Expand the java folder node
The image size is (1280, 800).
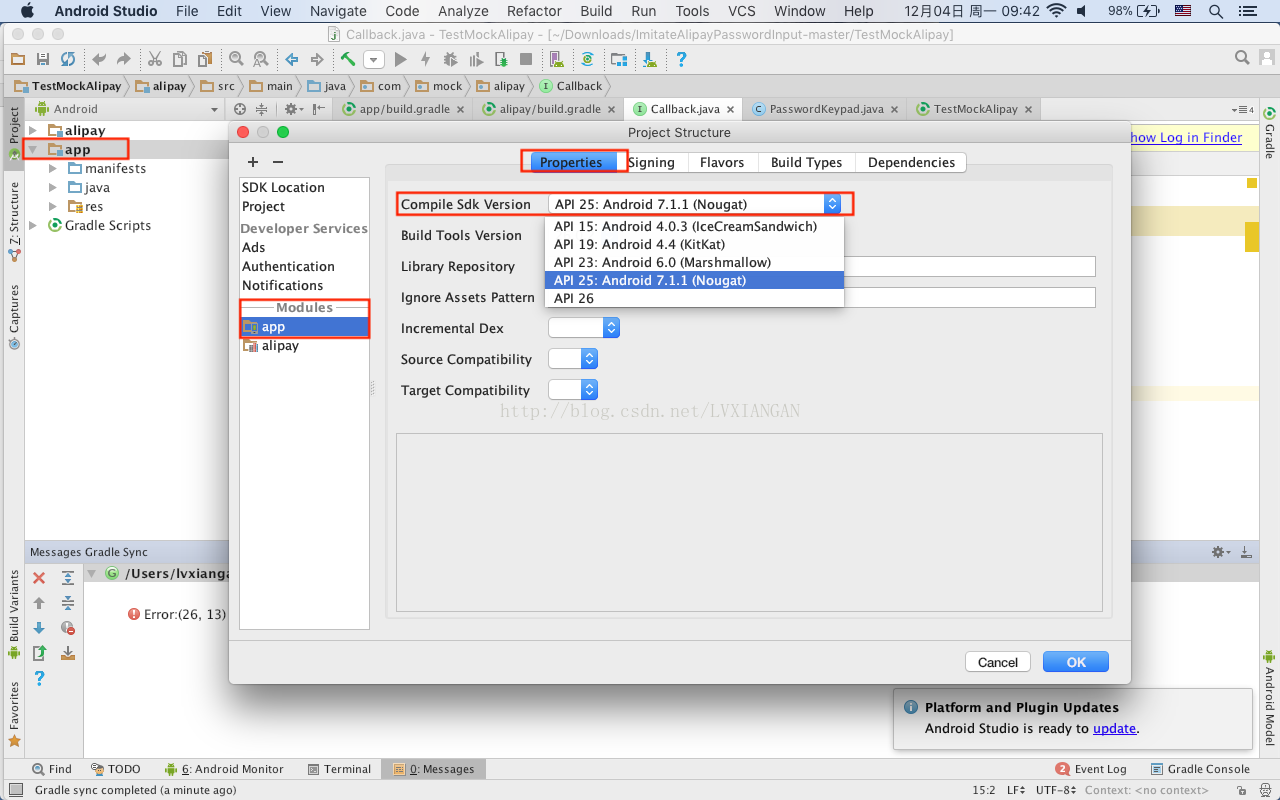(53, 188)
